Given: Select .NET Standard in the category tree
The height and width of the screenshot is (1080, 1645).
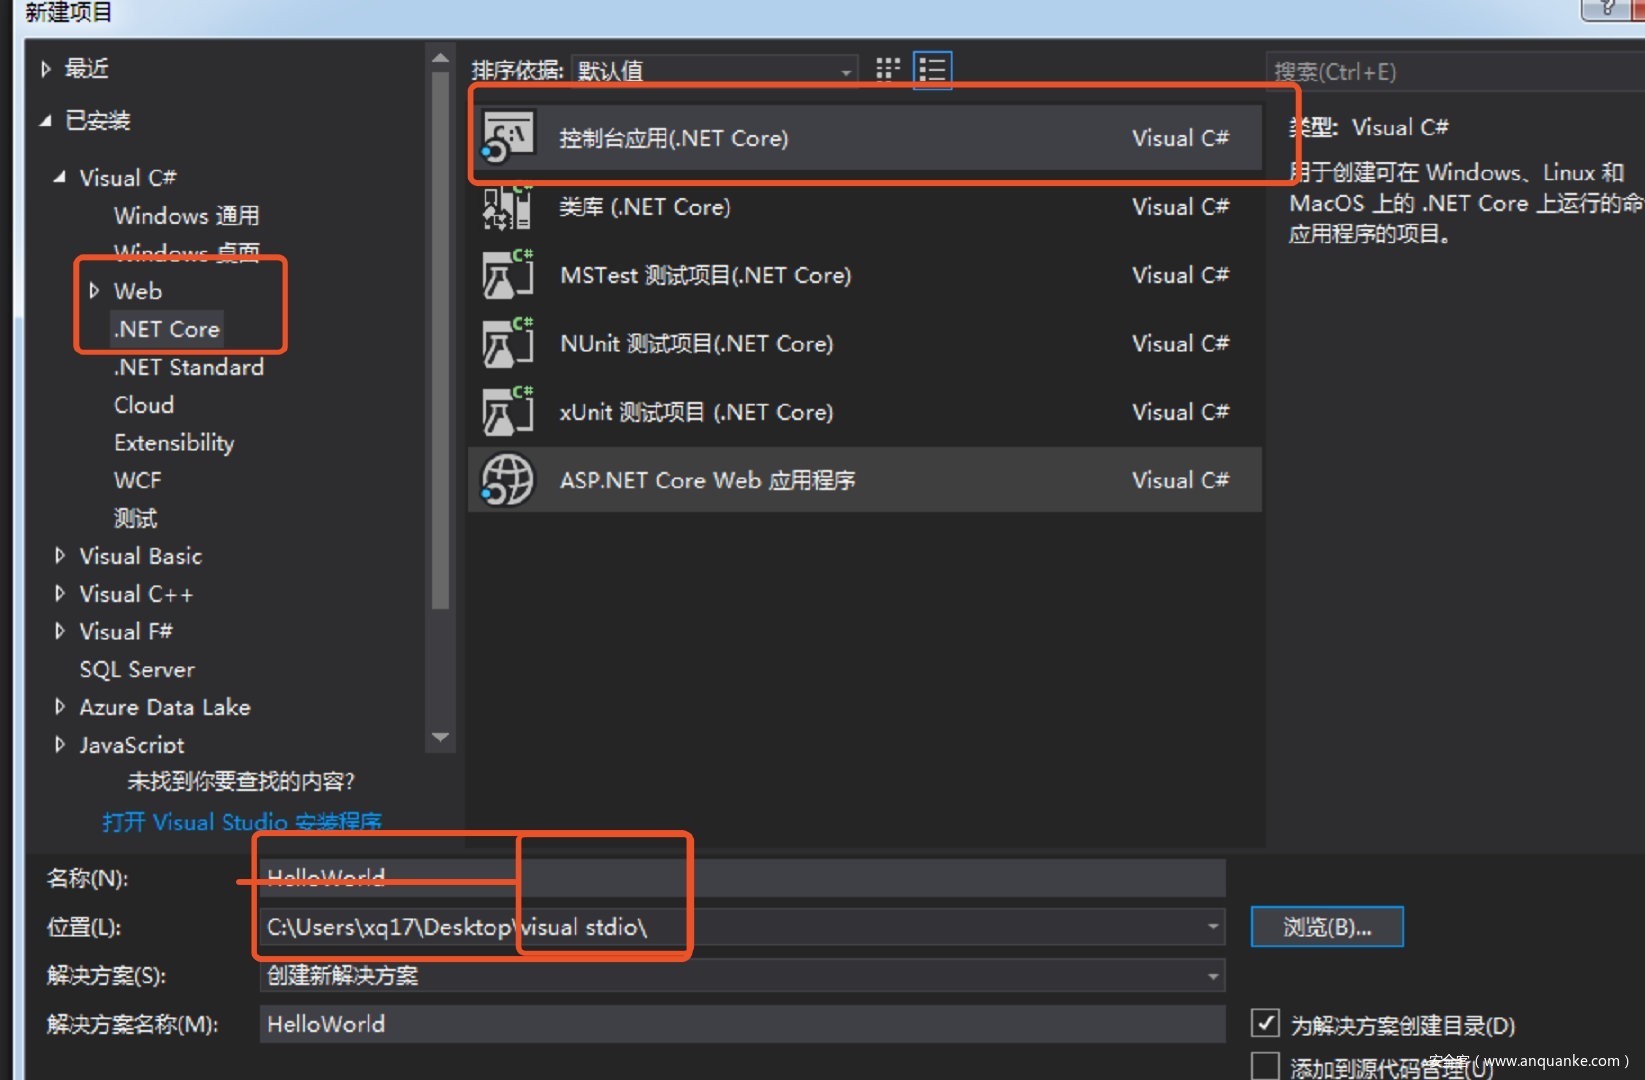Looking at the screenshot, I should pos(188,367).
